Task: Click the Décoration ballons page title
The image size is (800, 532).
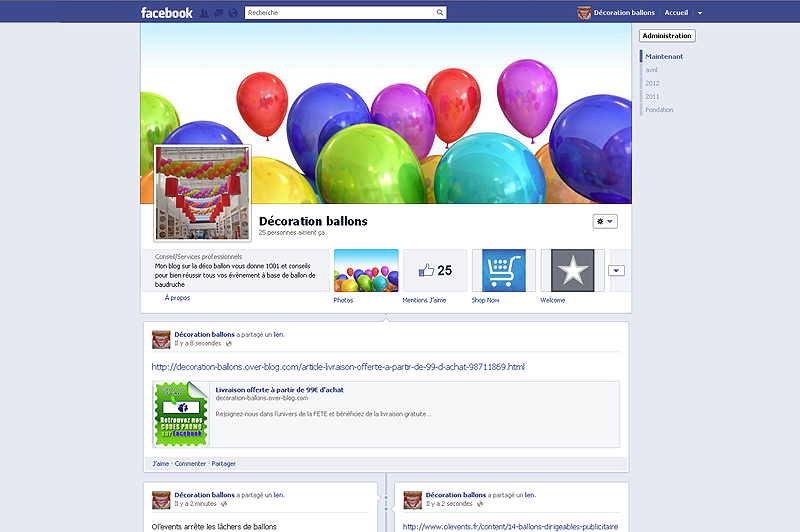Action: (313, 221)
